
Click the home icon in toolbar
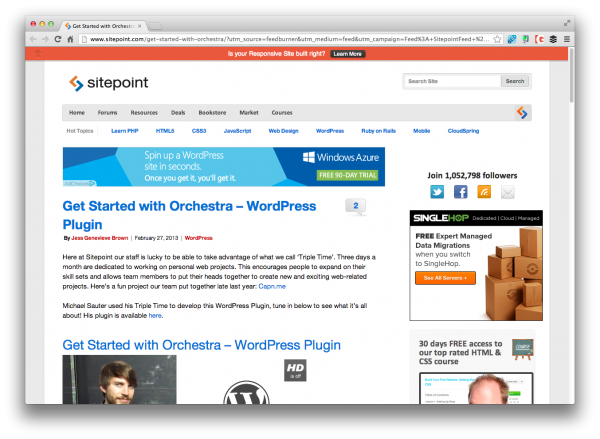[70, 39]
